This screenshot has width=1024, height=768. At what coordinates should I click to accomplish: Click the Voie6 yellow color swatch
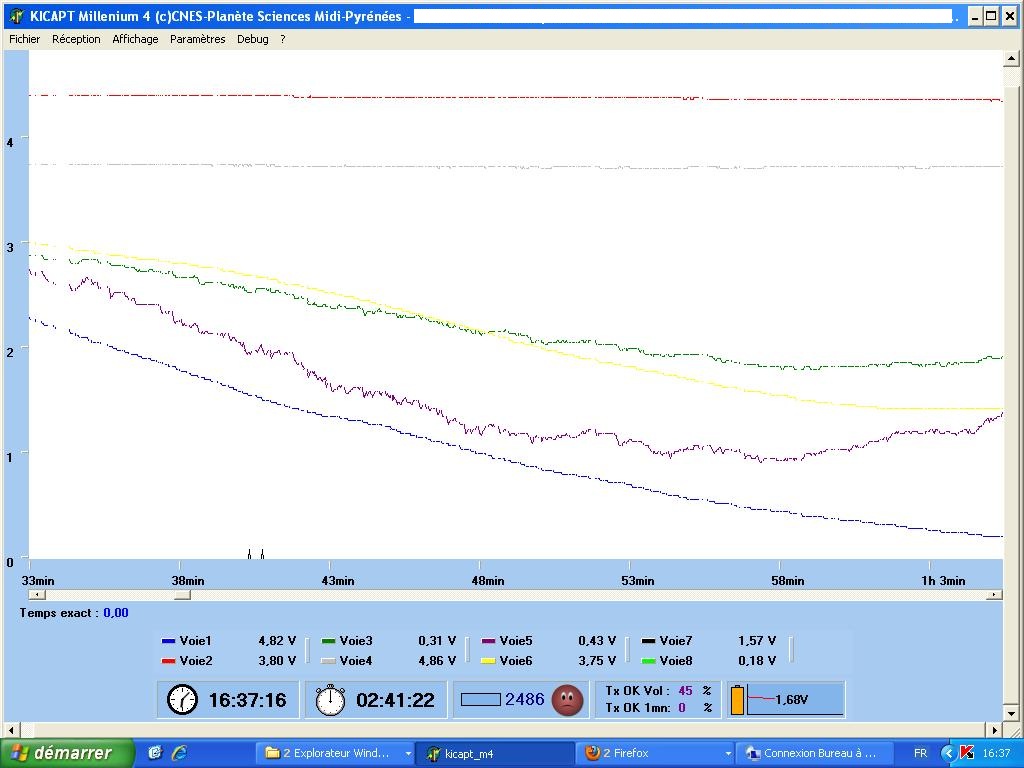coord(489,661)
